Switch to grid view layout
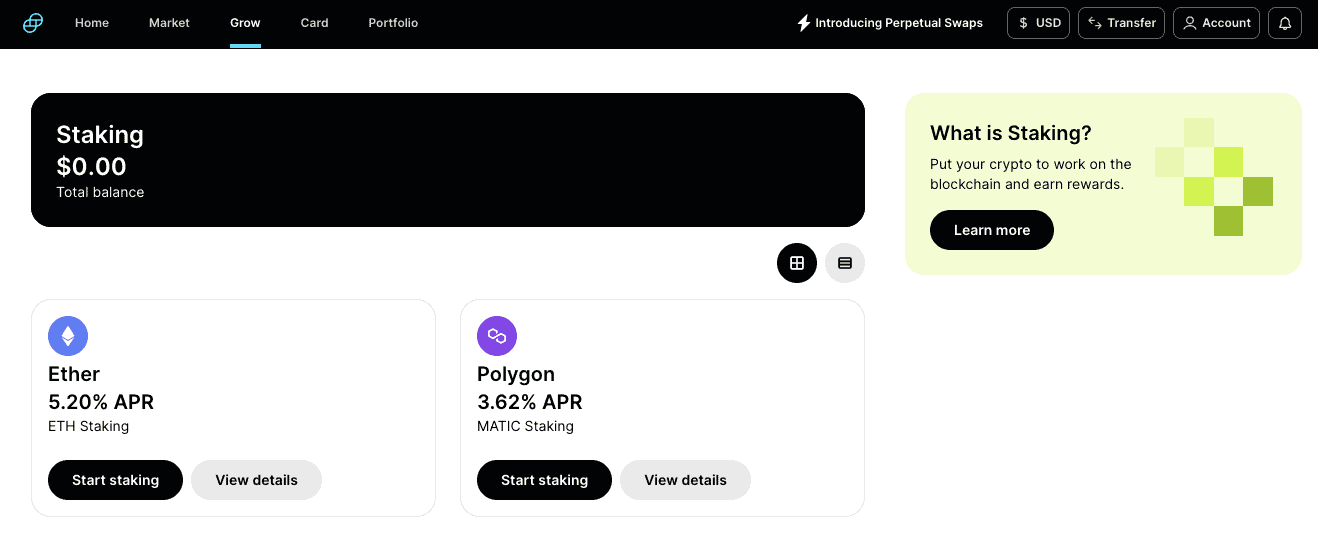 tap(797, 263)
